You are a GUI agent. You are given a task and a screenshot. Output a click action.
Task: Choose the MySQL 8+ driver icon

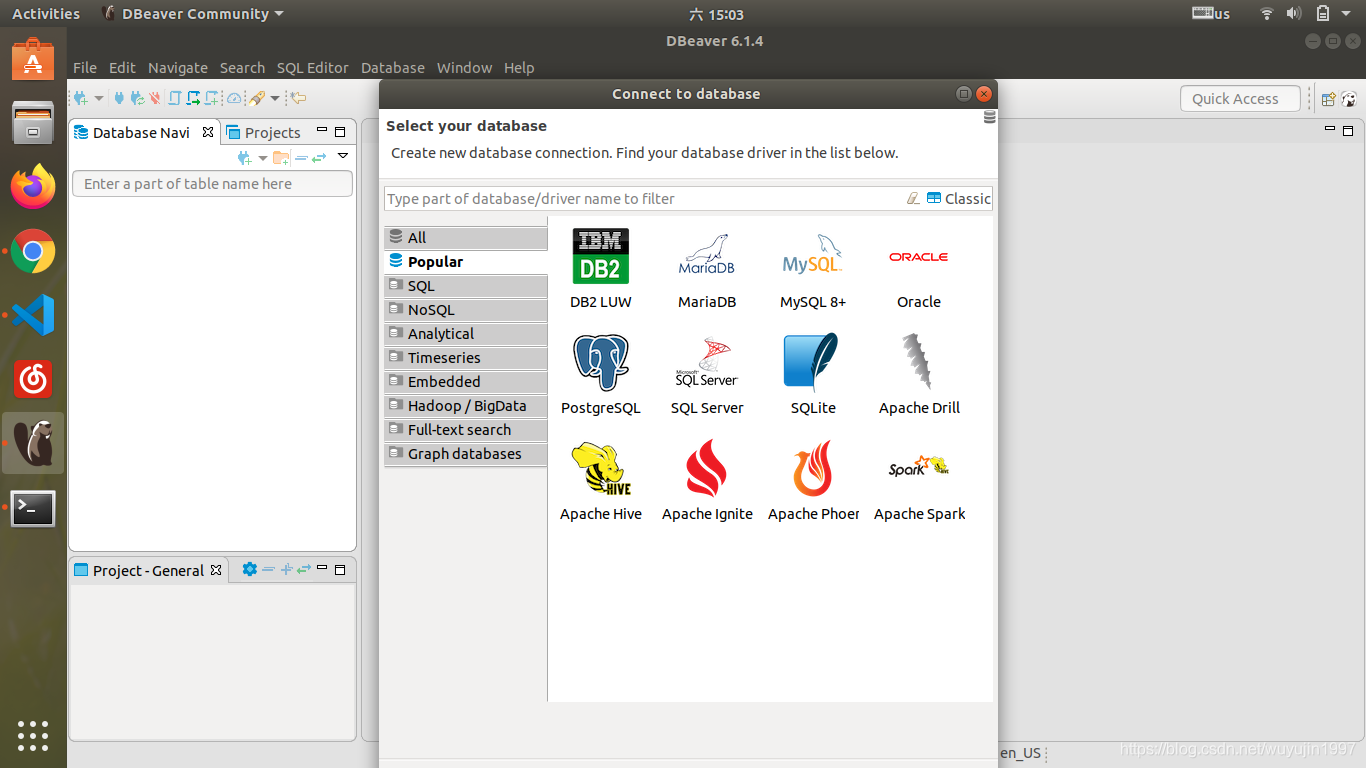tap(813, 256)
